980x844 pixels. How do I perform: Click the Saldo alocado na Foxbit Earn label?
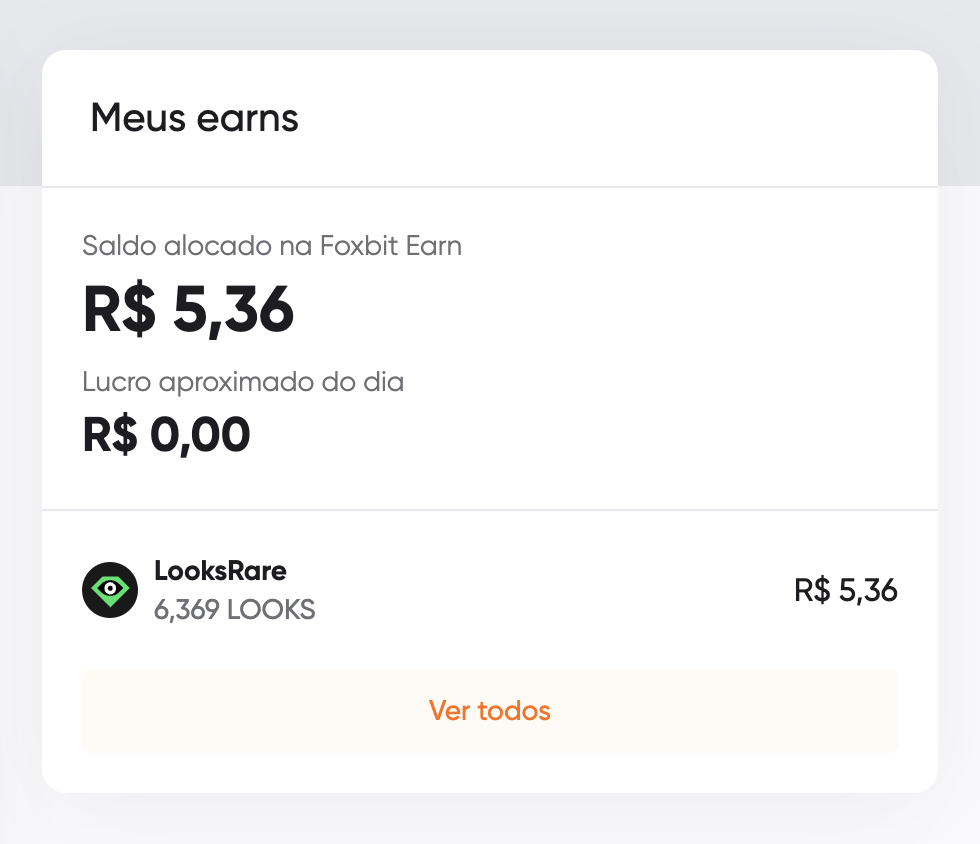pos(272,246)
